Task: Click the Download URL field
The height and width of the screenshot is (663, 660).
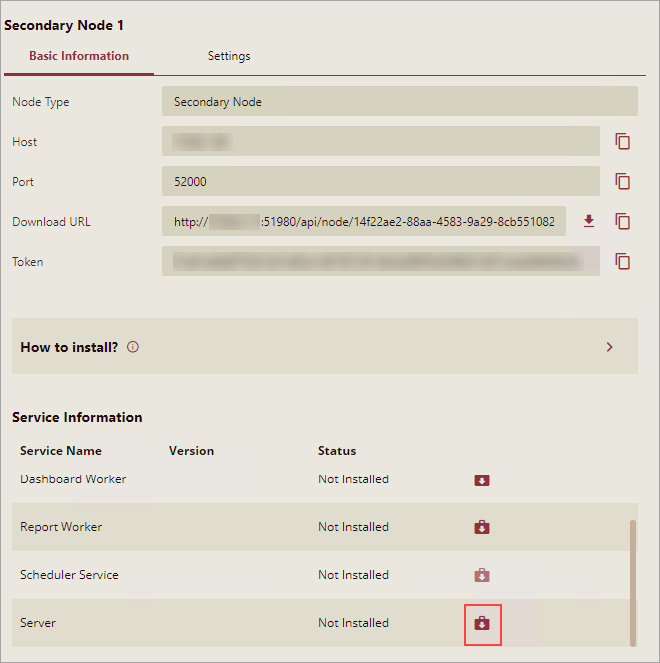Action: tap(364, 221)
